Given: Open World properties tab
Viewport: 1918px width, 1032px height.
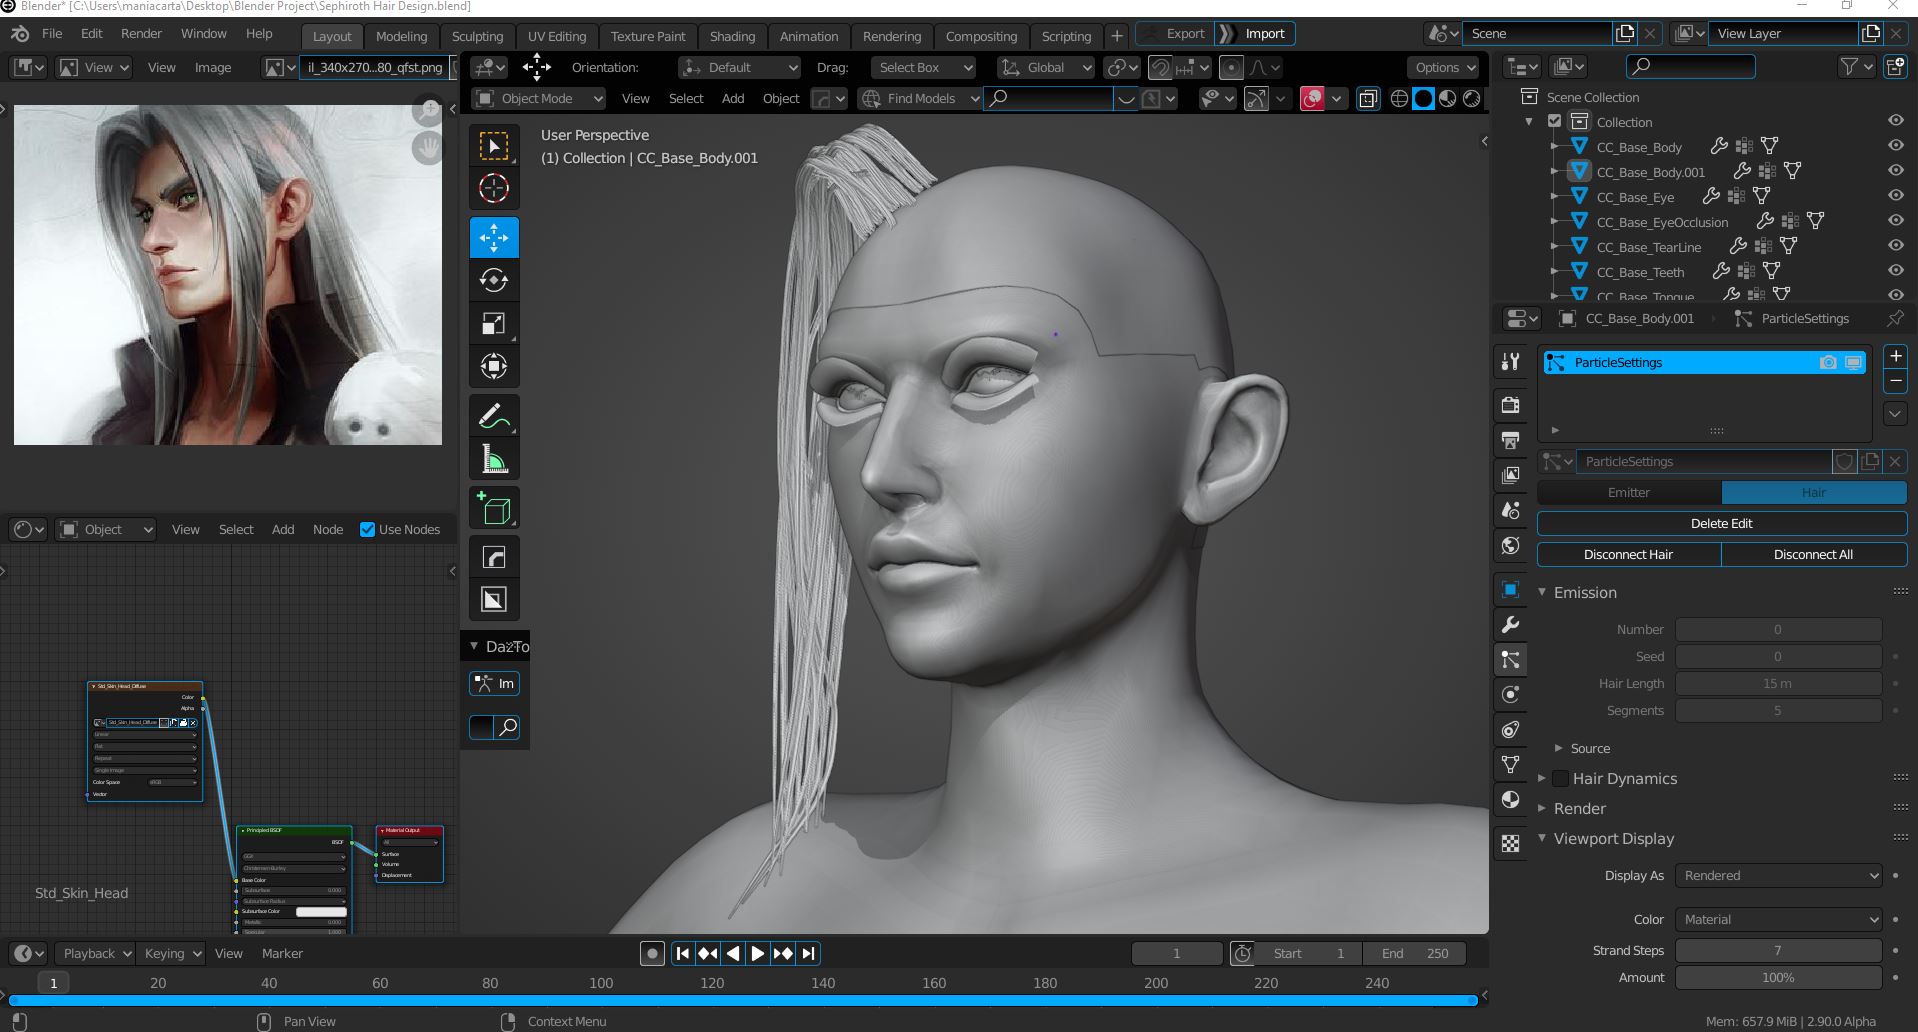Looking at the screenshot, I should (1511, 545).
